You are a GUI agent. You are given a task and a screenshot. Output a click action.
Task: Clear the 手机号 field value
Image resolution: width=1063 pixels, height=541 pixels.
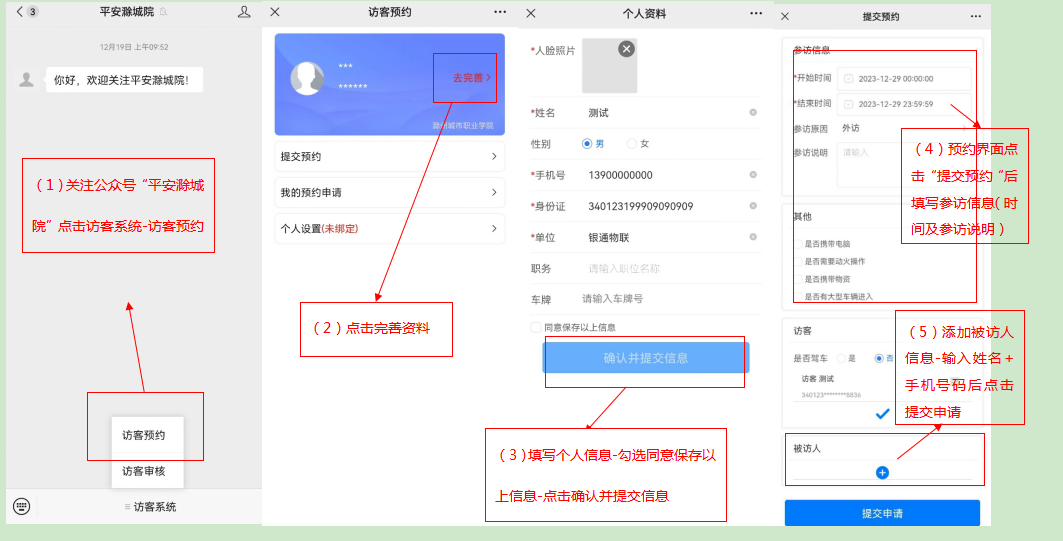[752, 175]
